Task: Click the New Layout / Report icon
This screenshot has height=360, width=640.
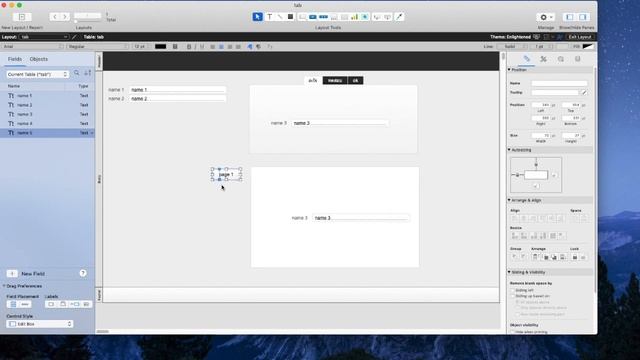Action: point(22,17)
